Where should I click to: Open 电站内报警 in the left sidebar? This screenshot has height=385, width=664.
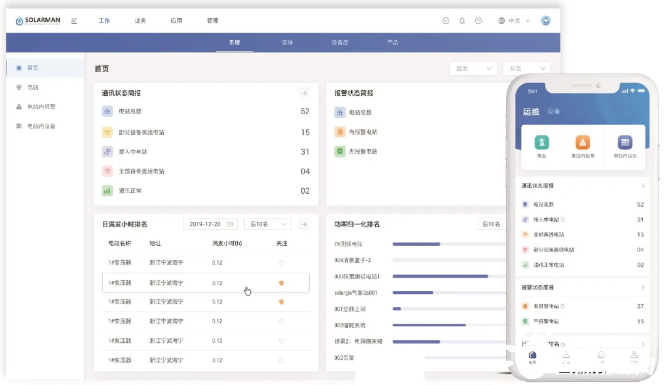[41, 107]
